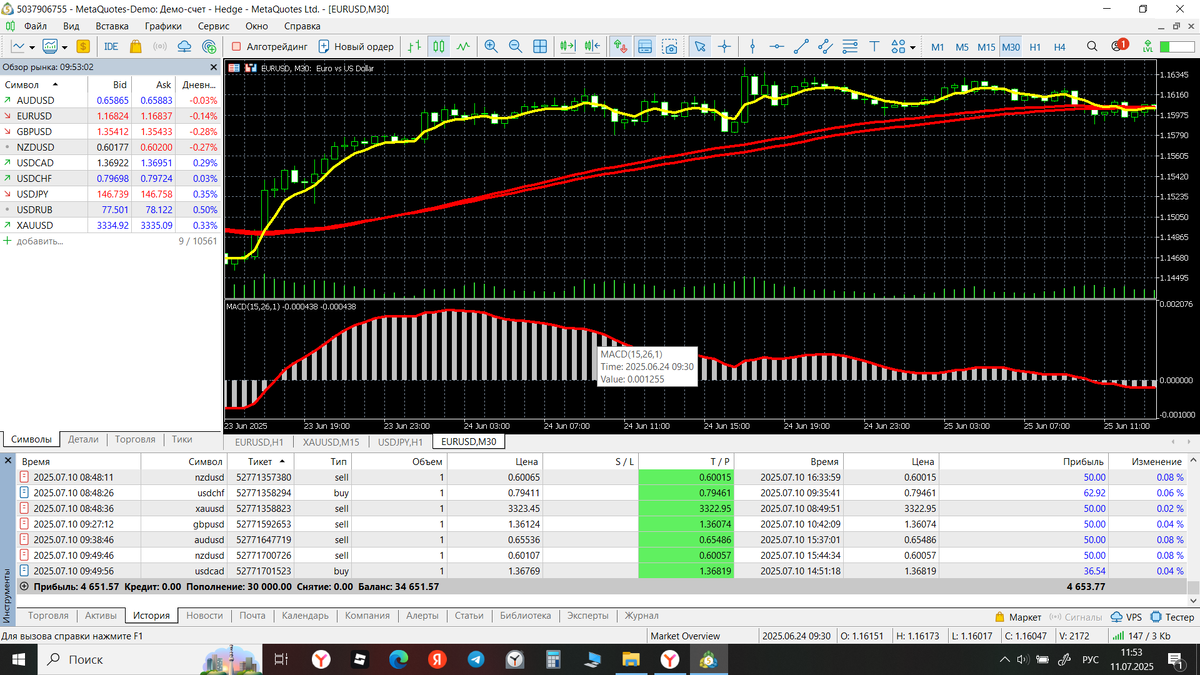Viewport: 1200px width, 675px height.
Task: Open the chart profiles dropdown arrow
Action: tap(65, 46)
